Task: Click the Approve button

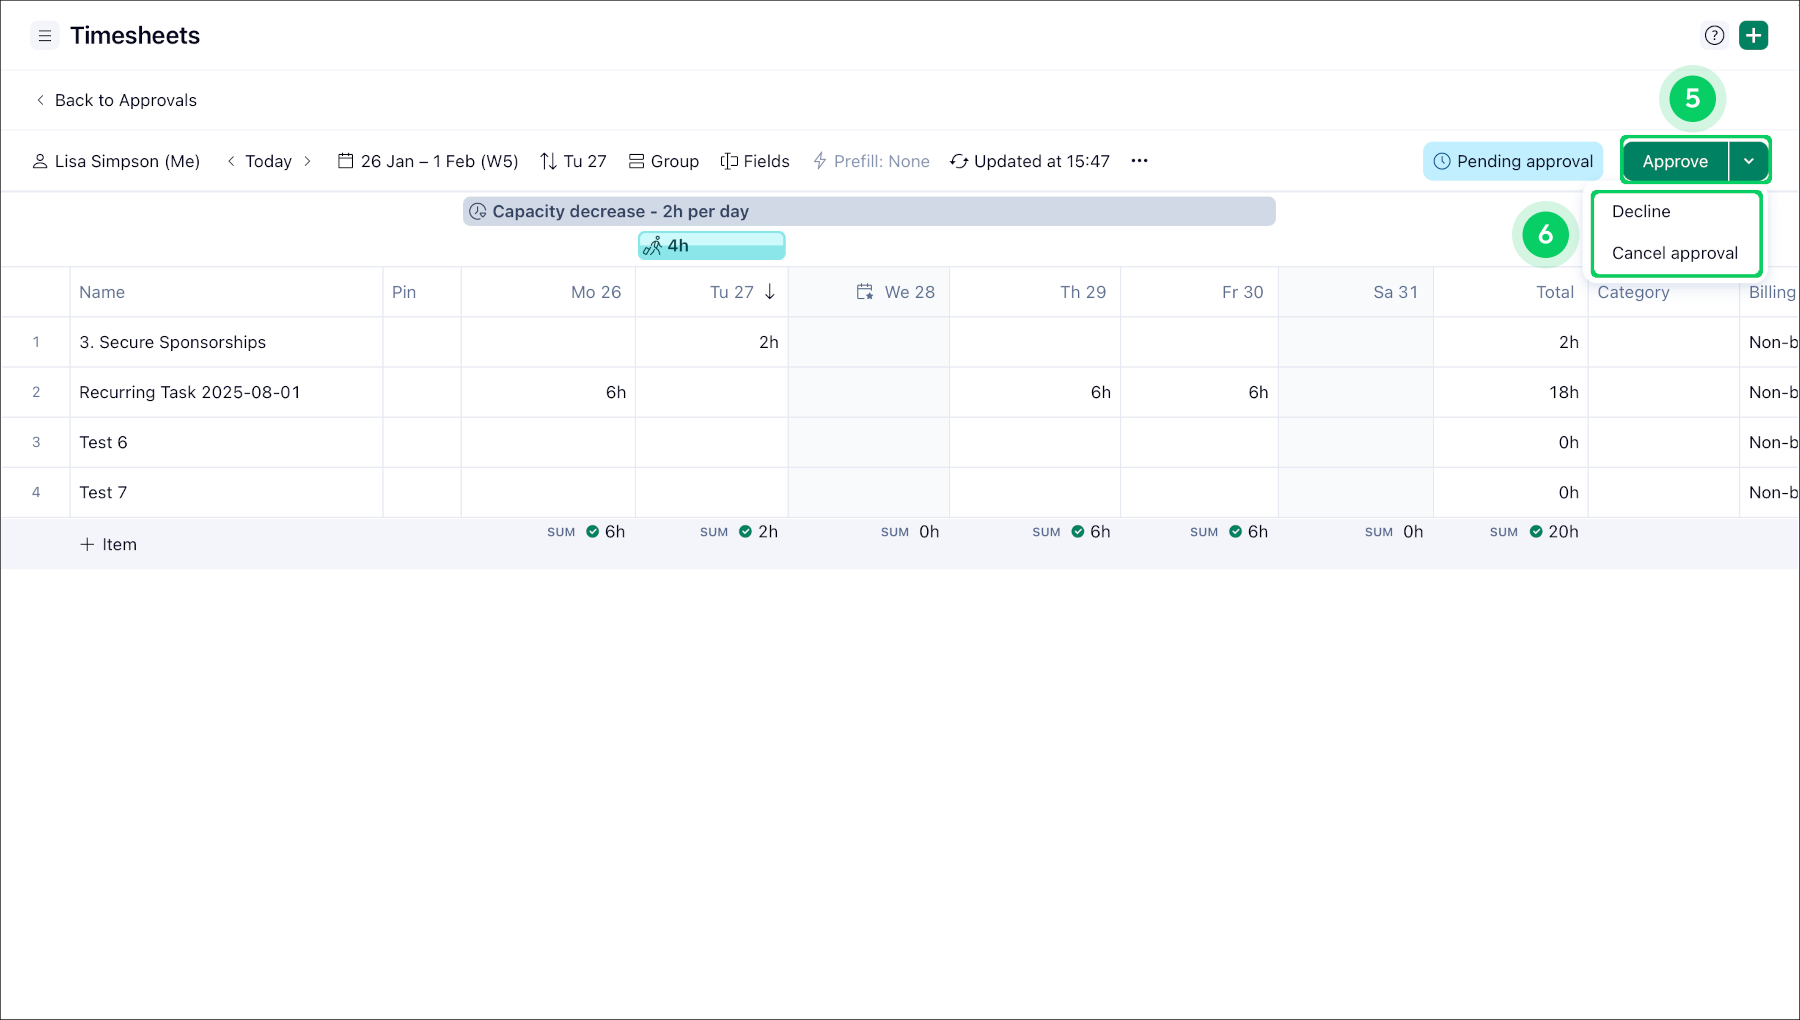Action: 1675,161
